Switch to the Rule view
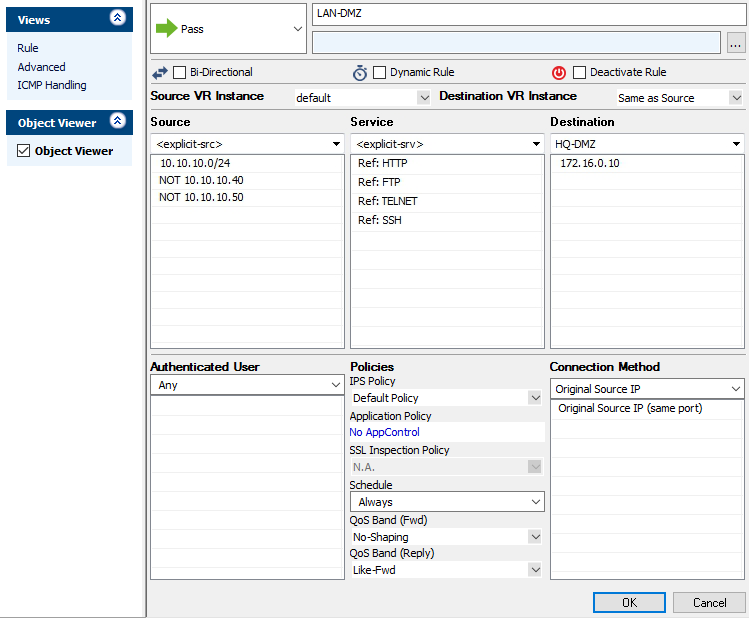Image resolution: width=749 pixels, height=619 pixels. point(28,48)
